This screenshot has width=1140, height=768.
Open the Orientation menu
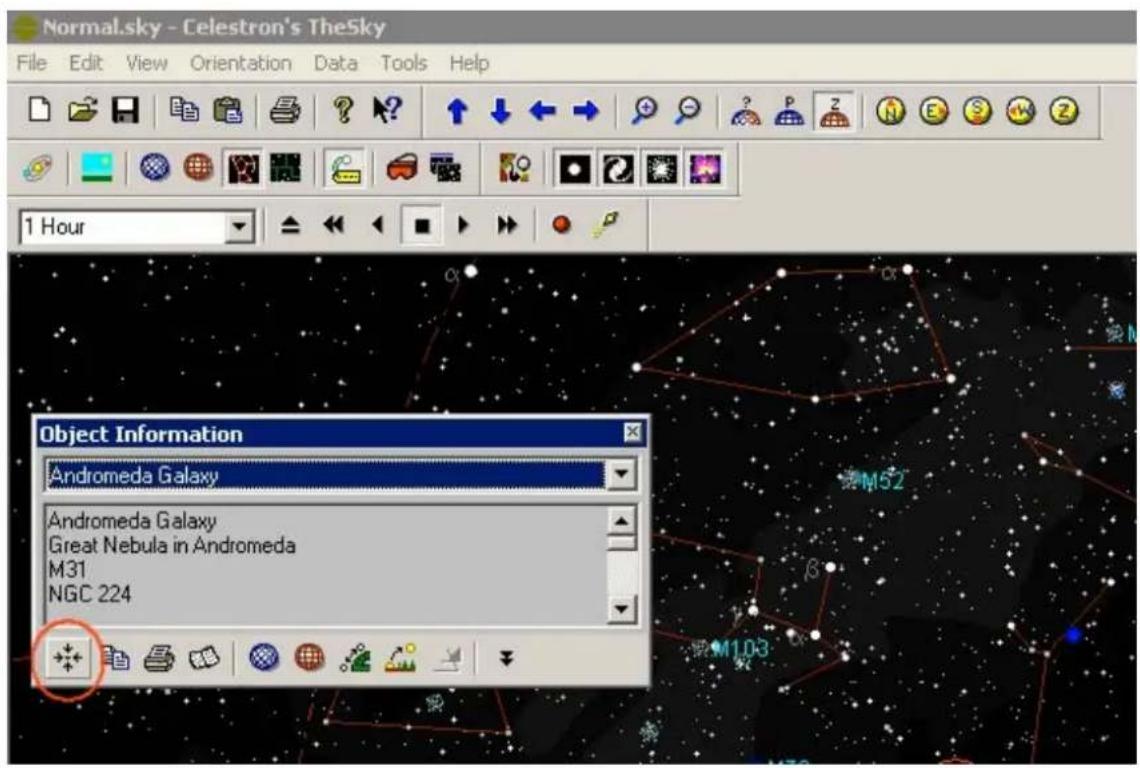(241, 63)
